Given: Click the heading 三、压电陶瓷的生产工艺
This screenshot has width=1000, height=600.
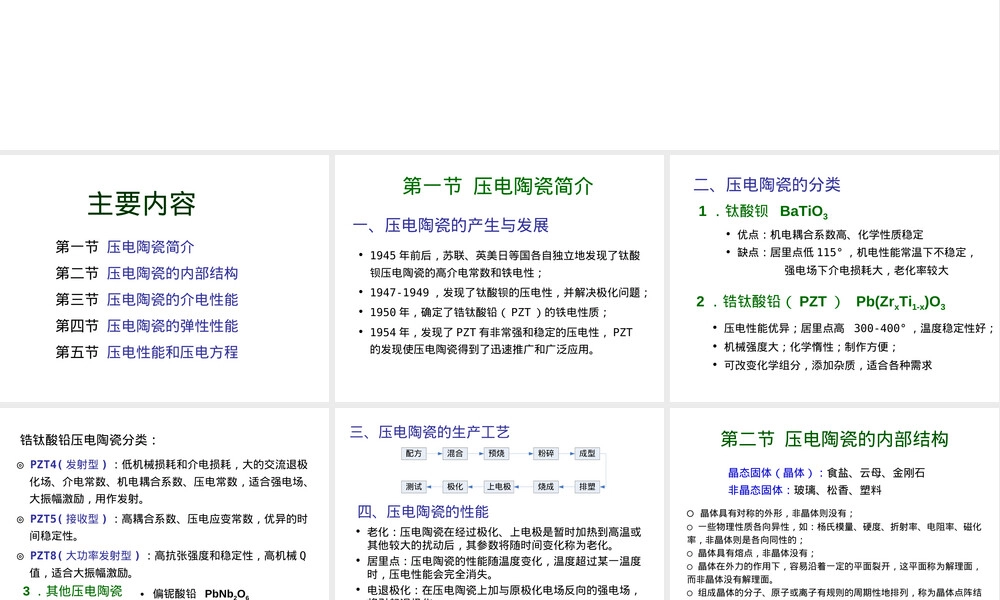Looking at the screenshot, I should tap(429, 432).
